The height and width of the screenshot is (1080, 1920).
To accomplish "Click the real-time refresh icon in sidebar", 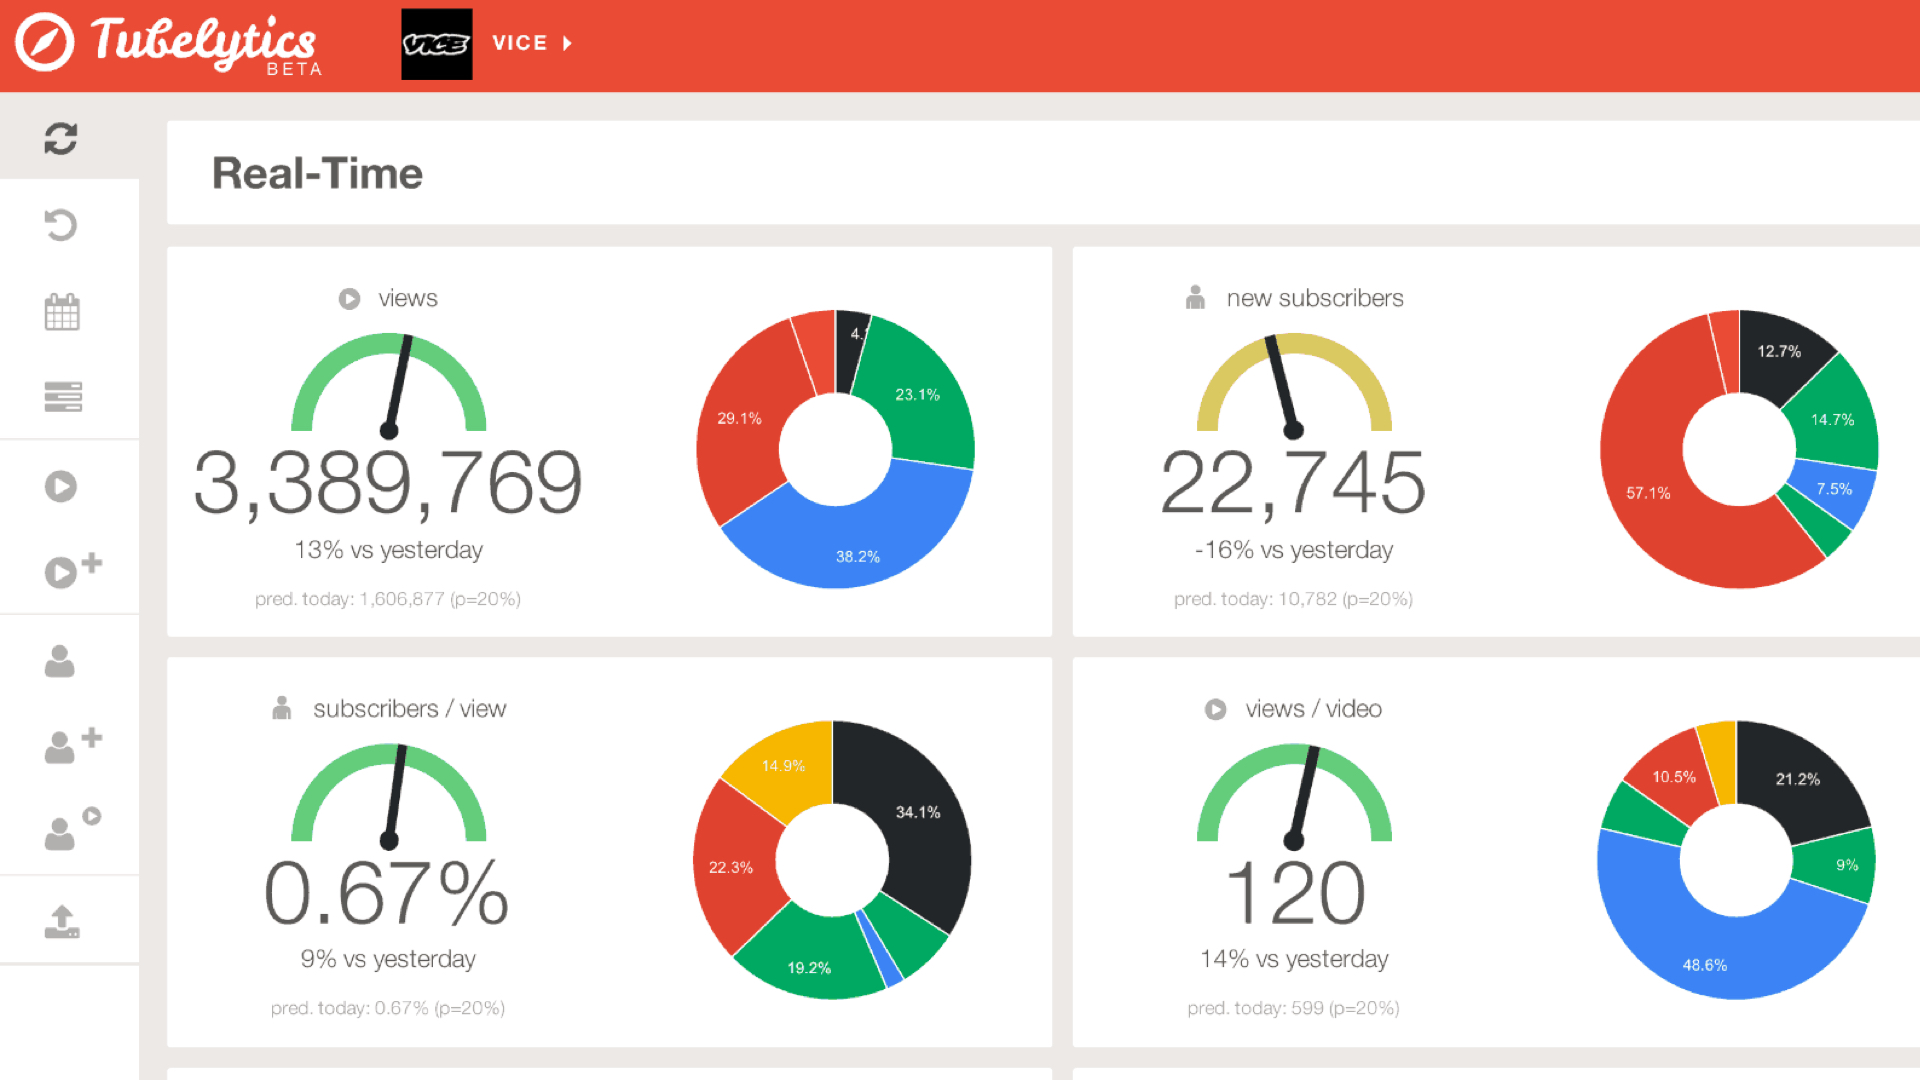I will [61, 138].
